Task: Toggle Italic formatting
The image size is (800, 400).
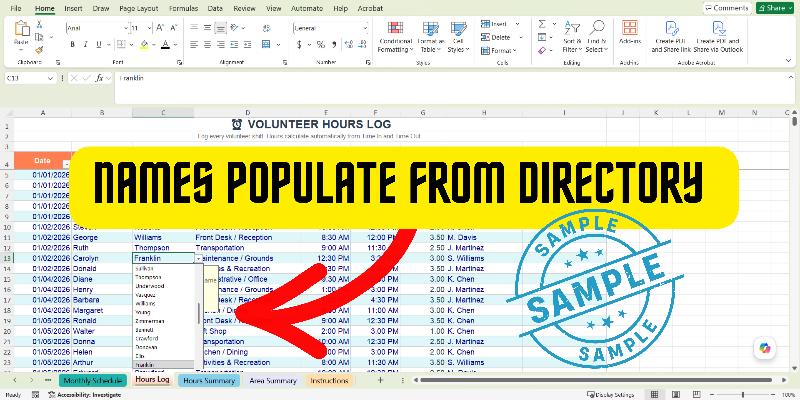Action: 86,44
